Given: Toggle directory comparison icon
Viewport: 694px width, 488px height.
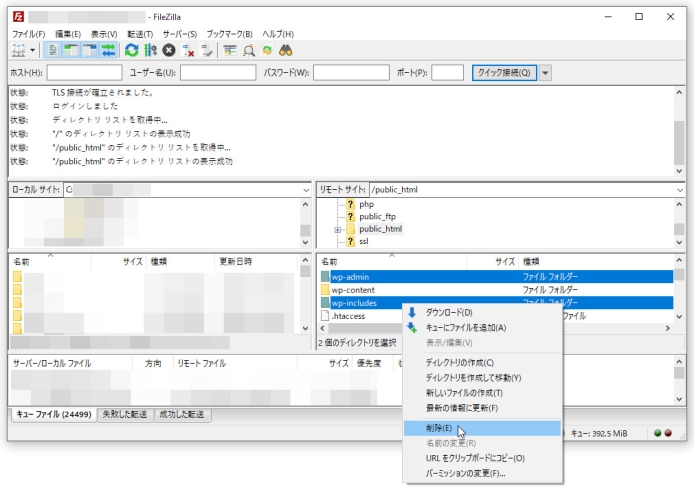Looking at the screenshot, I should [249, 50].
